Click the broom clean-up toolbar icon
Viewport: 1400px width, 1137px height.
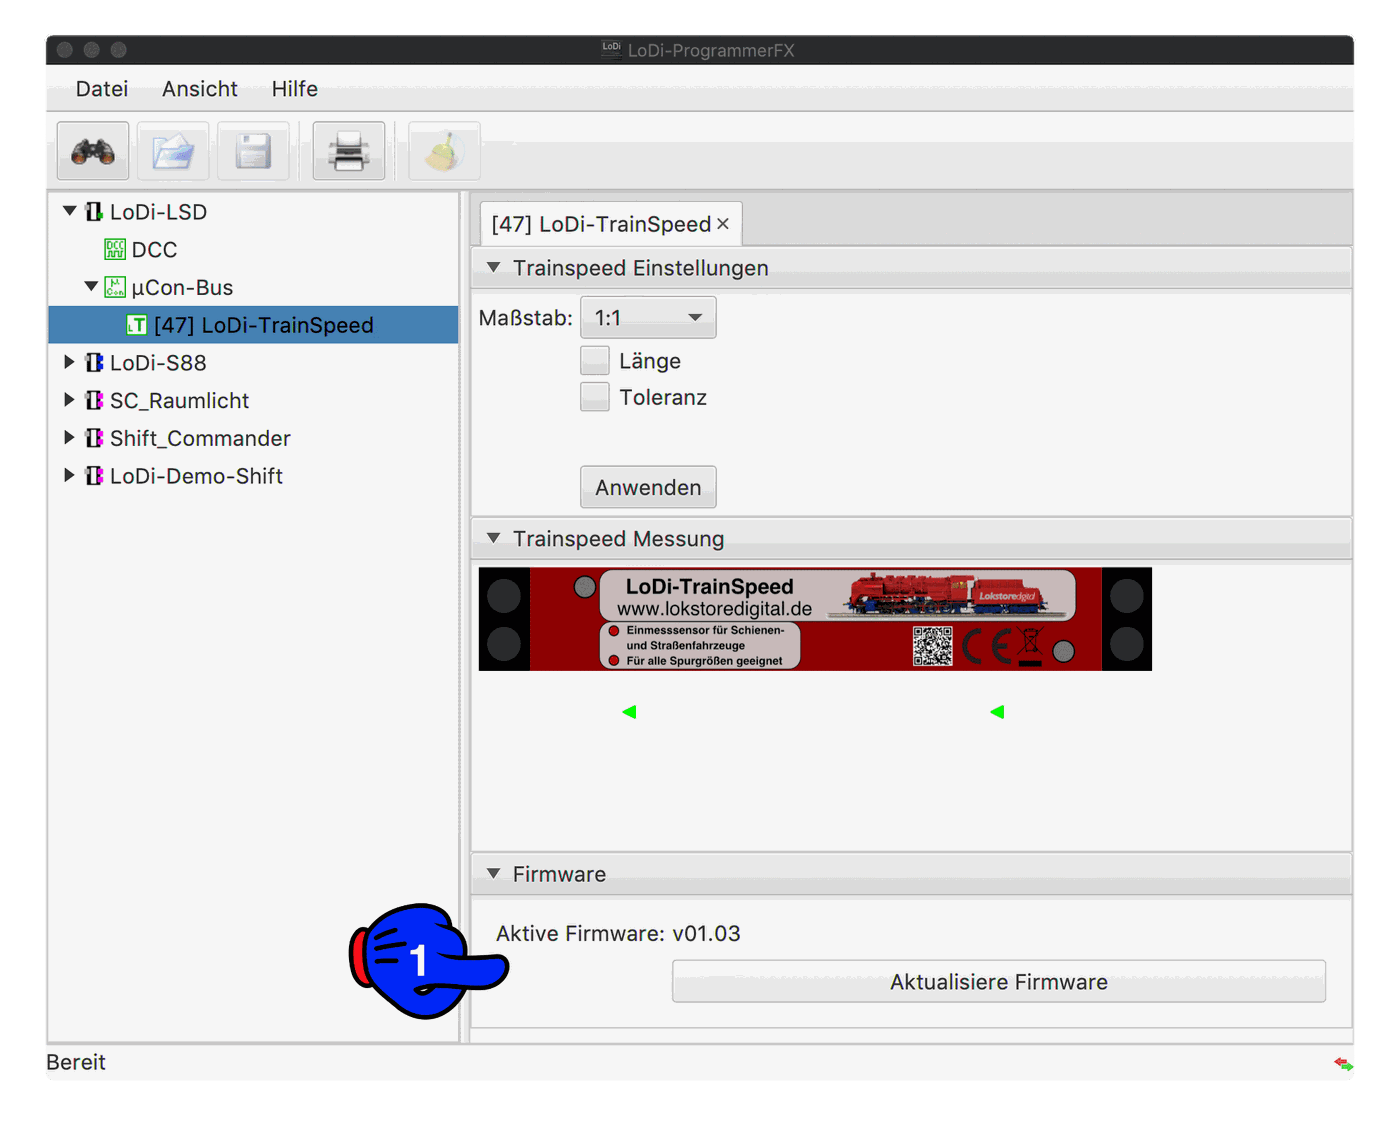(x=444, y=151)
